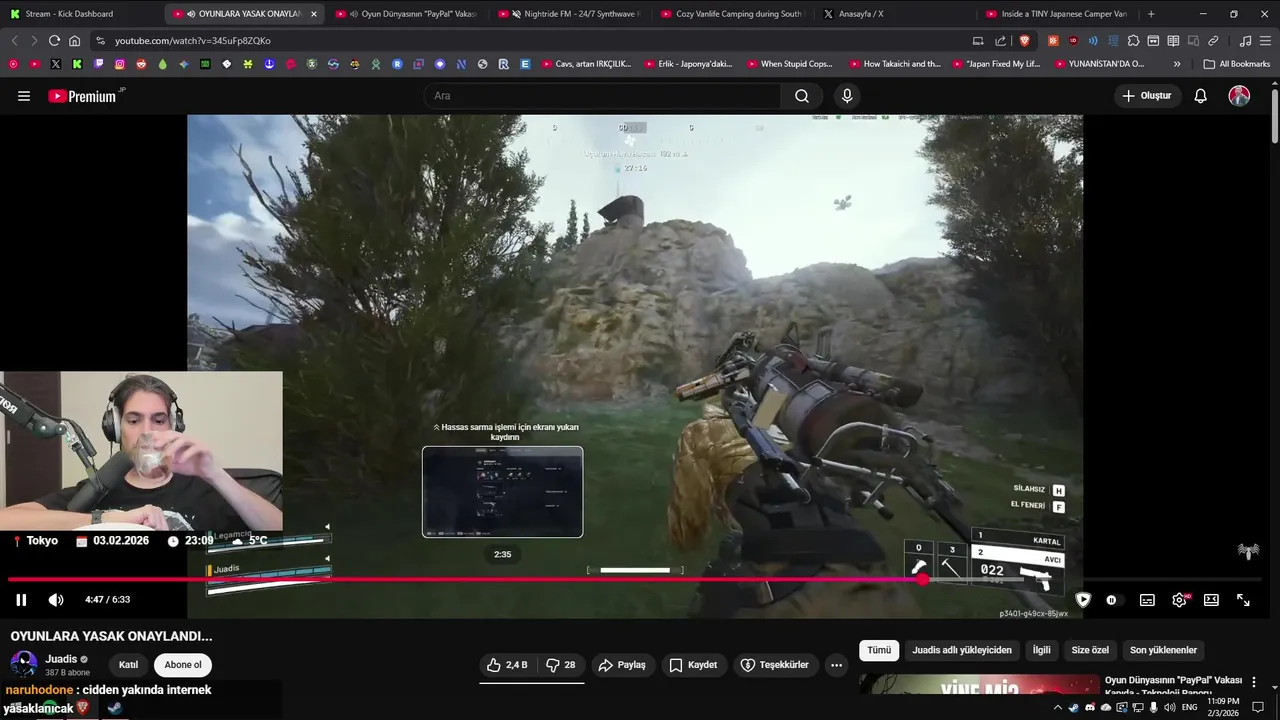Save video using Kaydet

pos(693,665)
